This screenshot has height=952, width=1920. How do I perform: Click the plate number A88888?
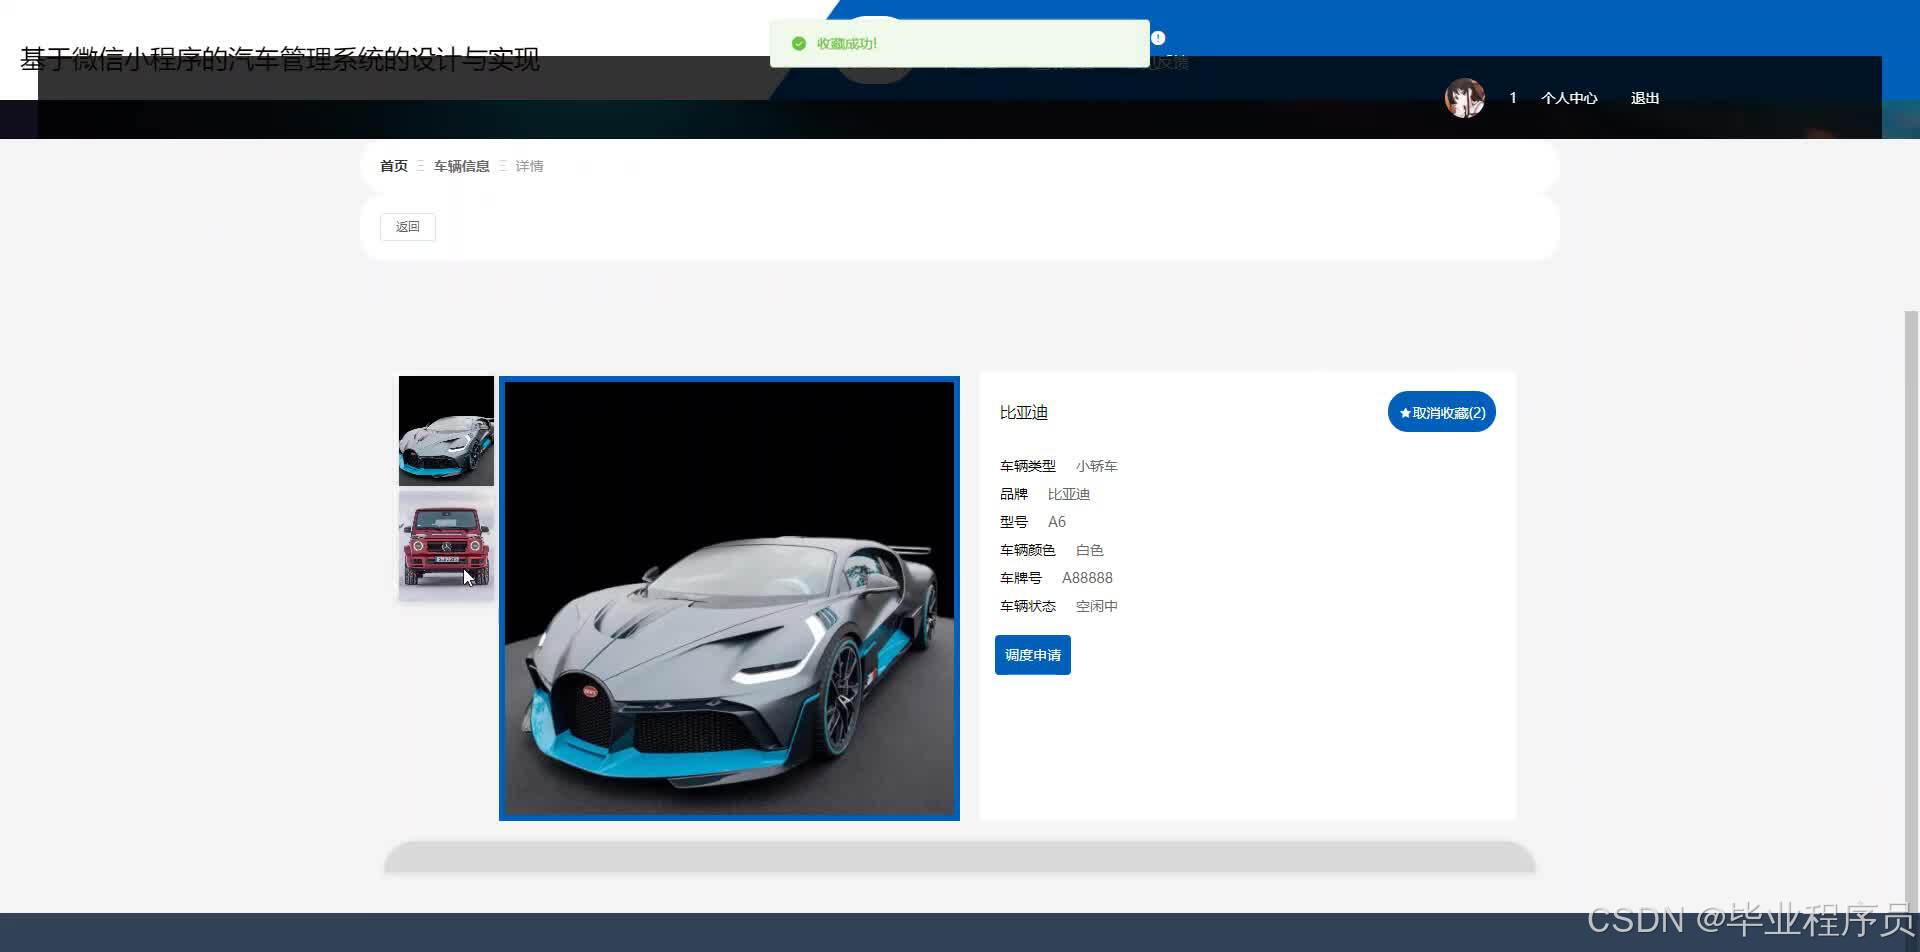tap(1087, 578)
